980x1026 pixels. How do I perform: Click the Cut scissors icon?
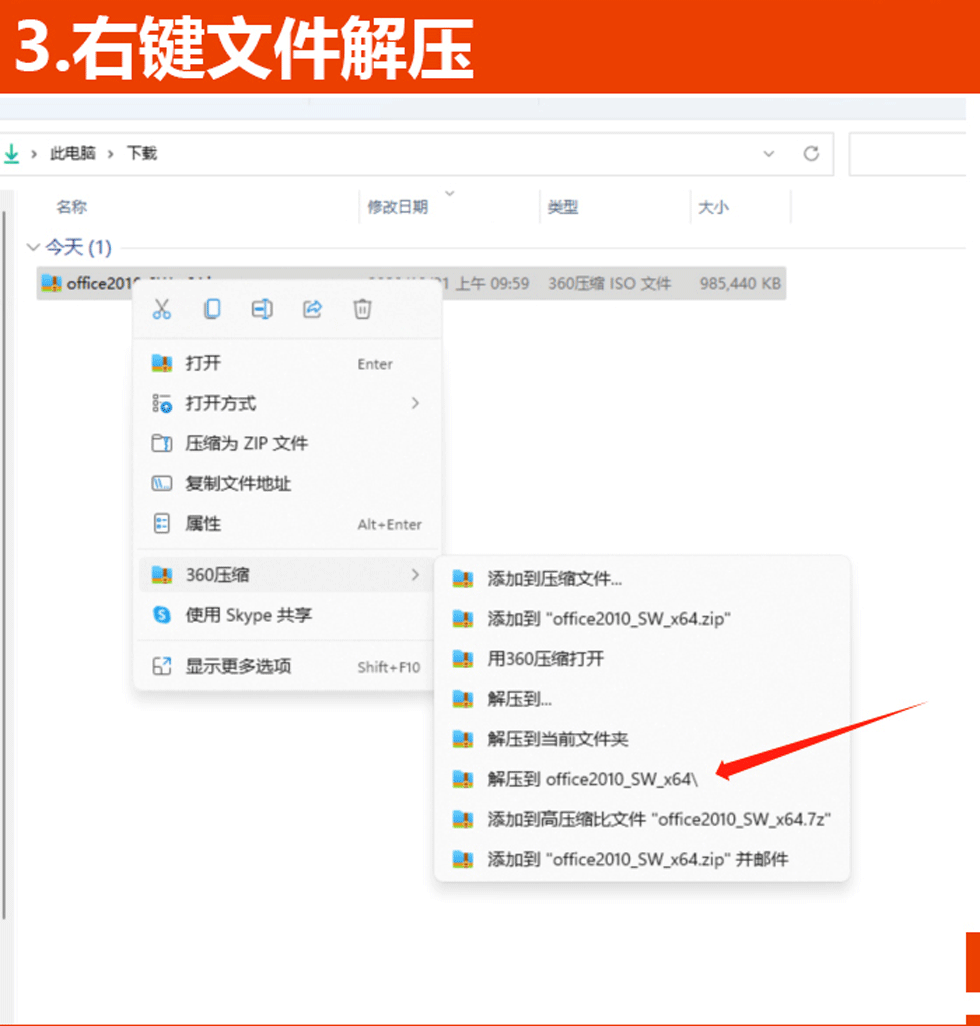click(162, 309)
